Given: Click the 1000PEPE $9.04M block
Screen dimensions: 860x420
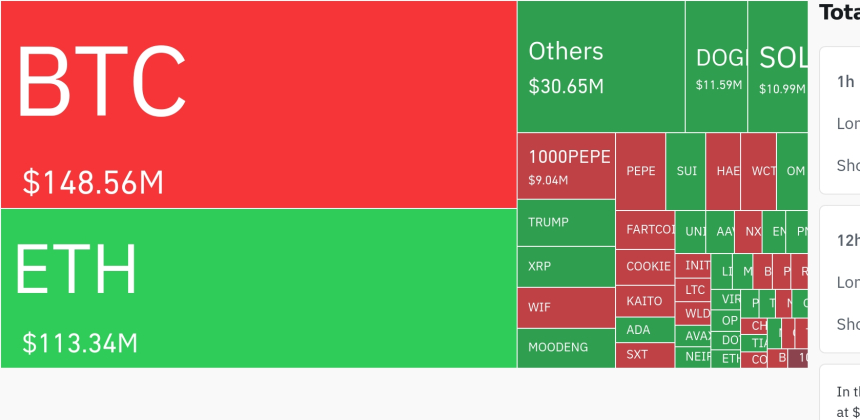Looking at the screenshot, I should [x=566, y=166].
